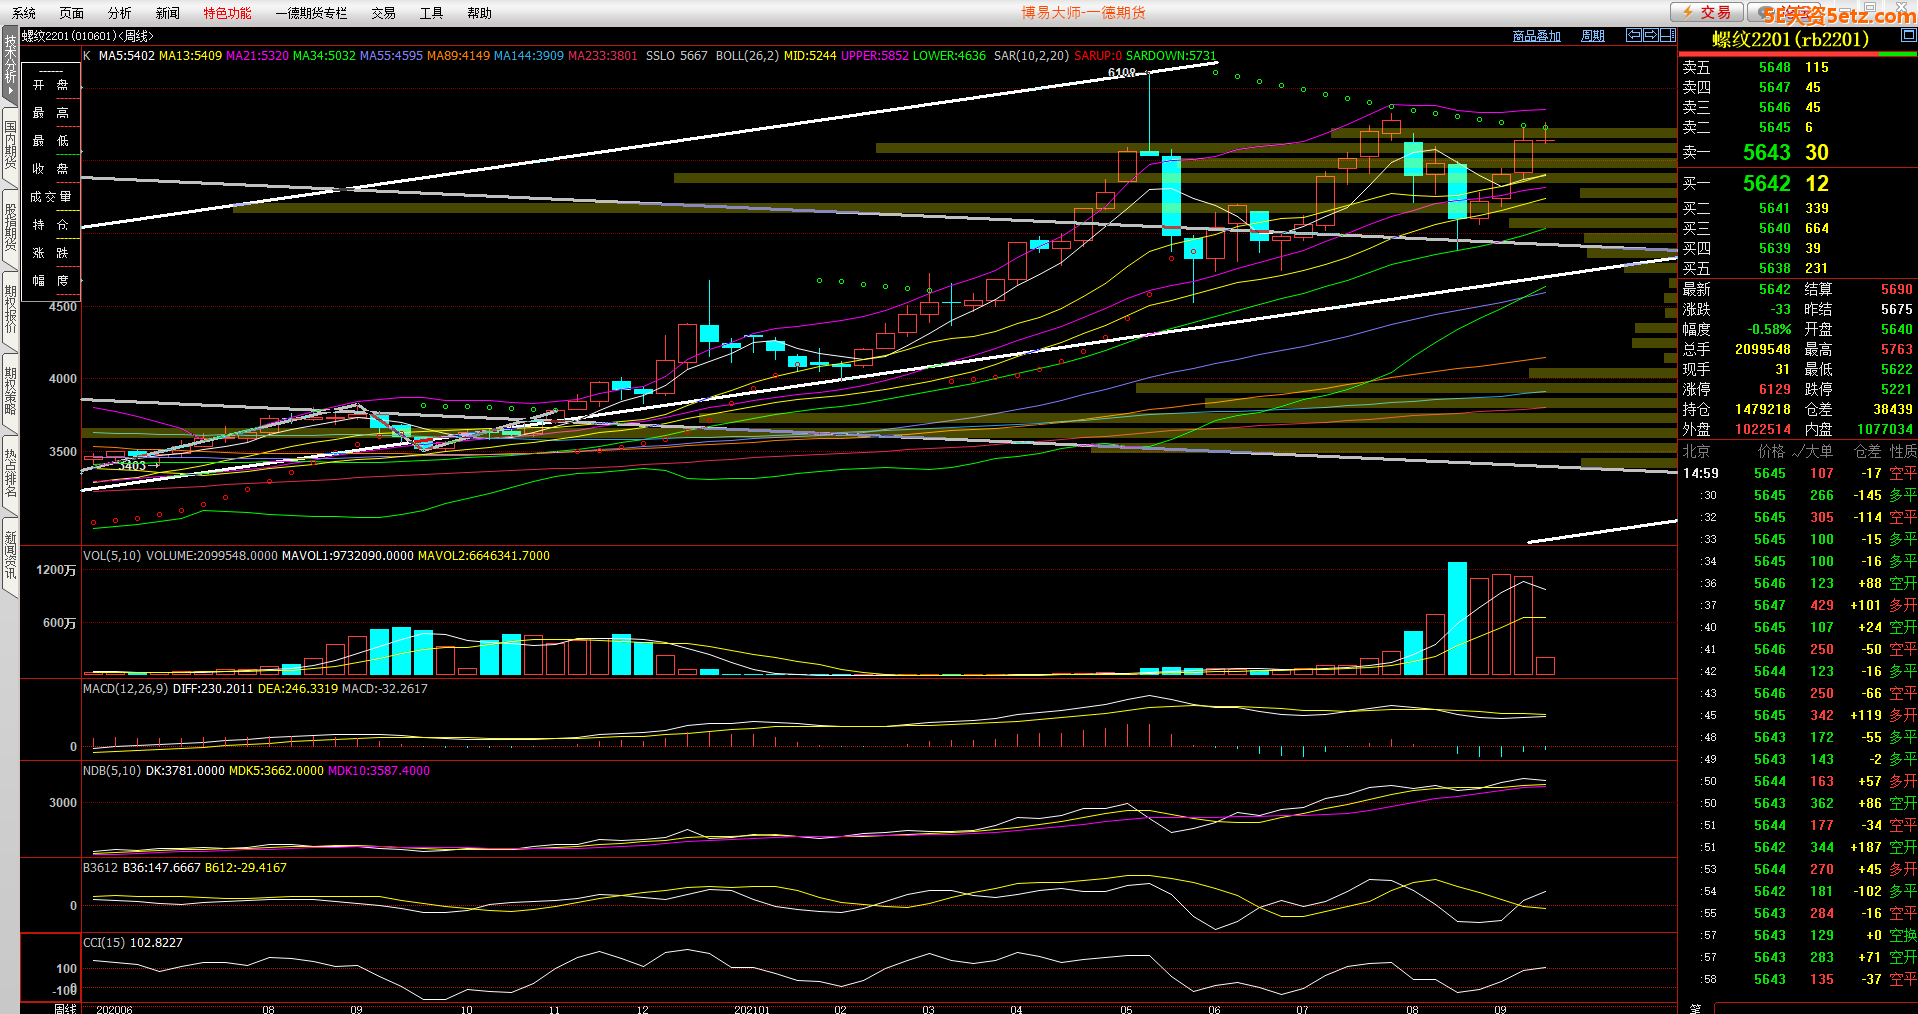Screen dimensions: 1918x1014
Task: Maximize the 螺纹2201 quote panel
Action: (x=1908, y=35)
